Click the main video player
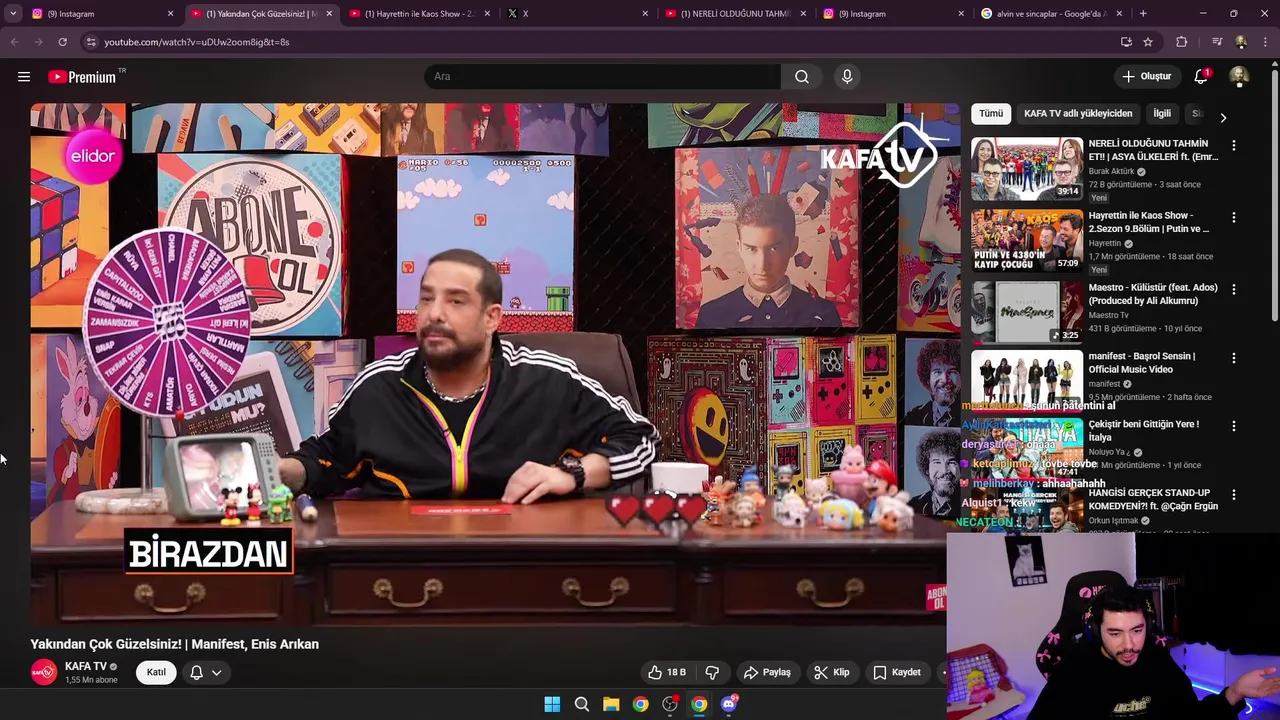Screen dimensions: 1280x720 [495, 364]
